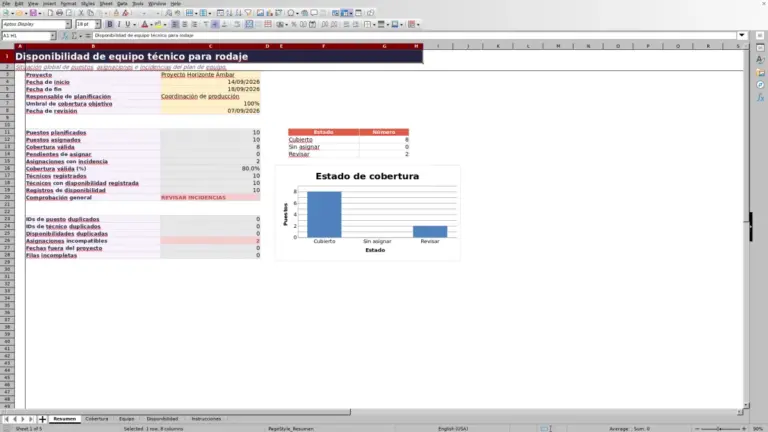Image resolution: width=768 pixels, height=432 pixels.
Task: Toggle Freeze Rows and Columns
Action: coord(345,13)
